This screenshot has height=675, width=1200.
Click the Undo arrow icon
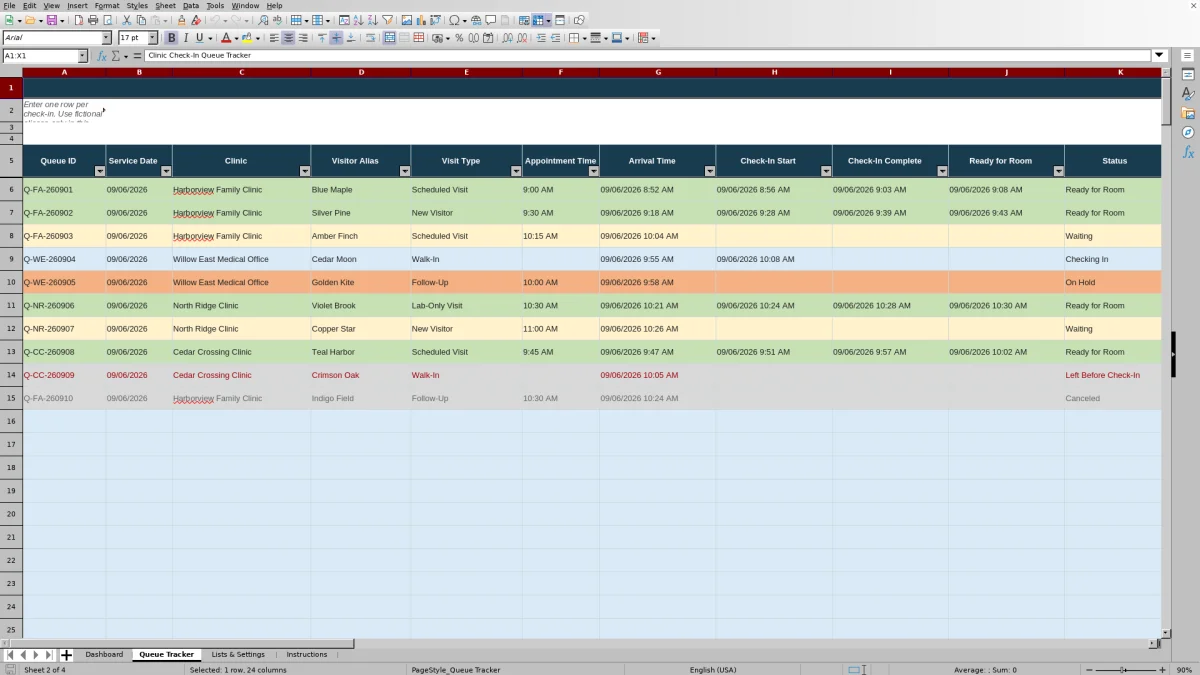click(x=215, y=20)
